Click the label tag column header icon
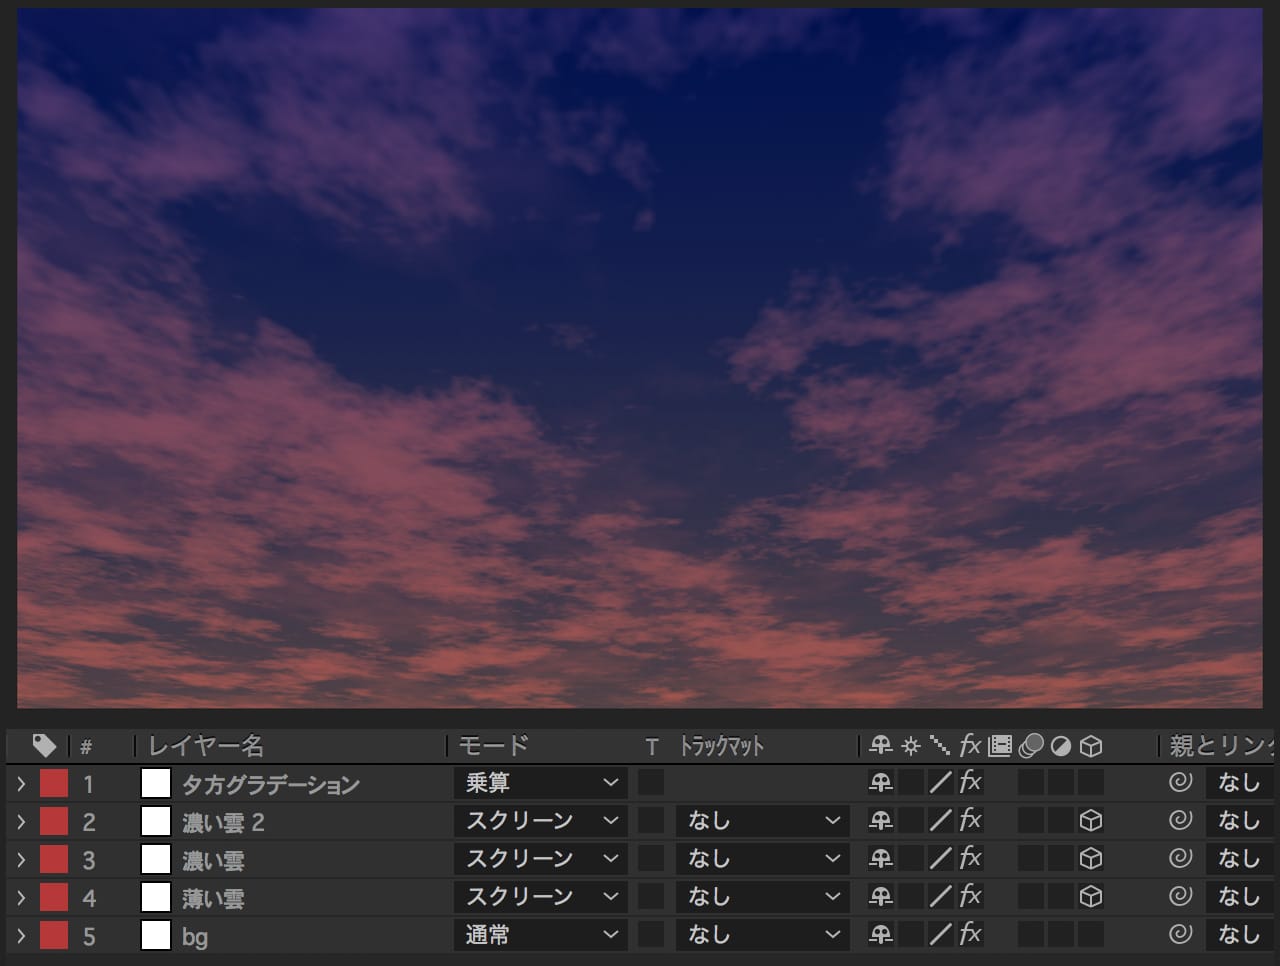1280x966 pixels. point(44,745)
